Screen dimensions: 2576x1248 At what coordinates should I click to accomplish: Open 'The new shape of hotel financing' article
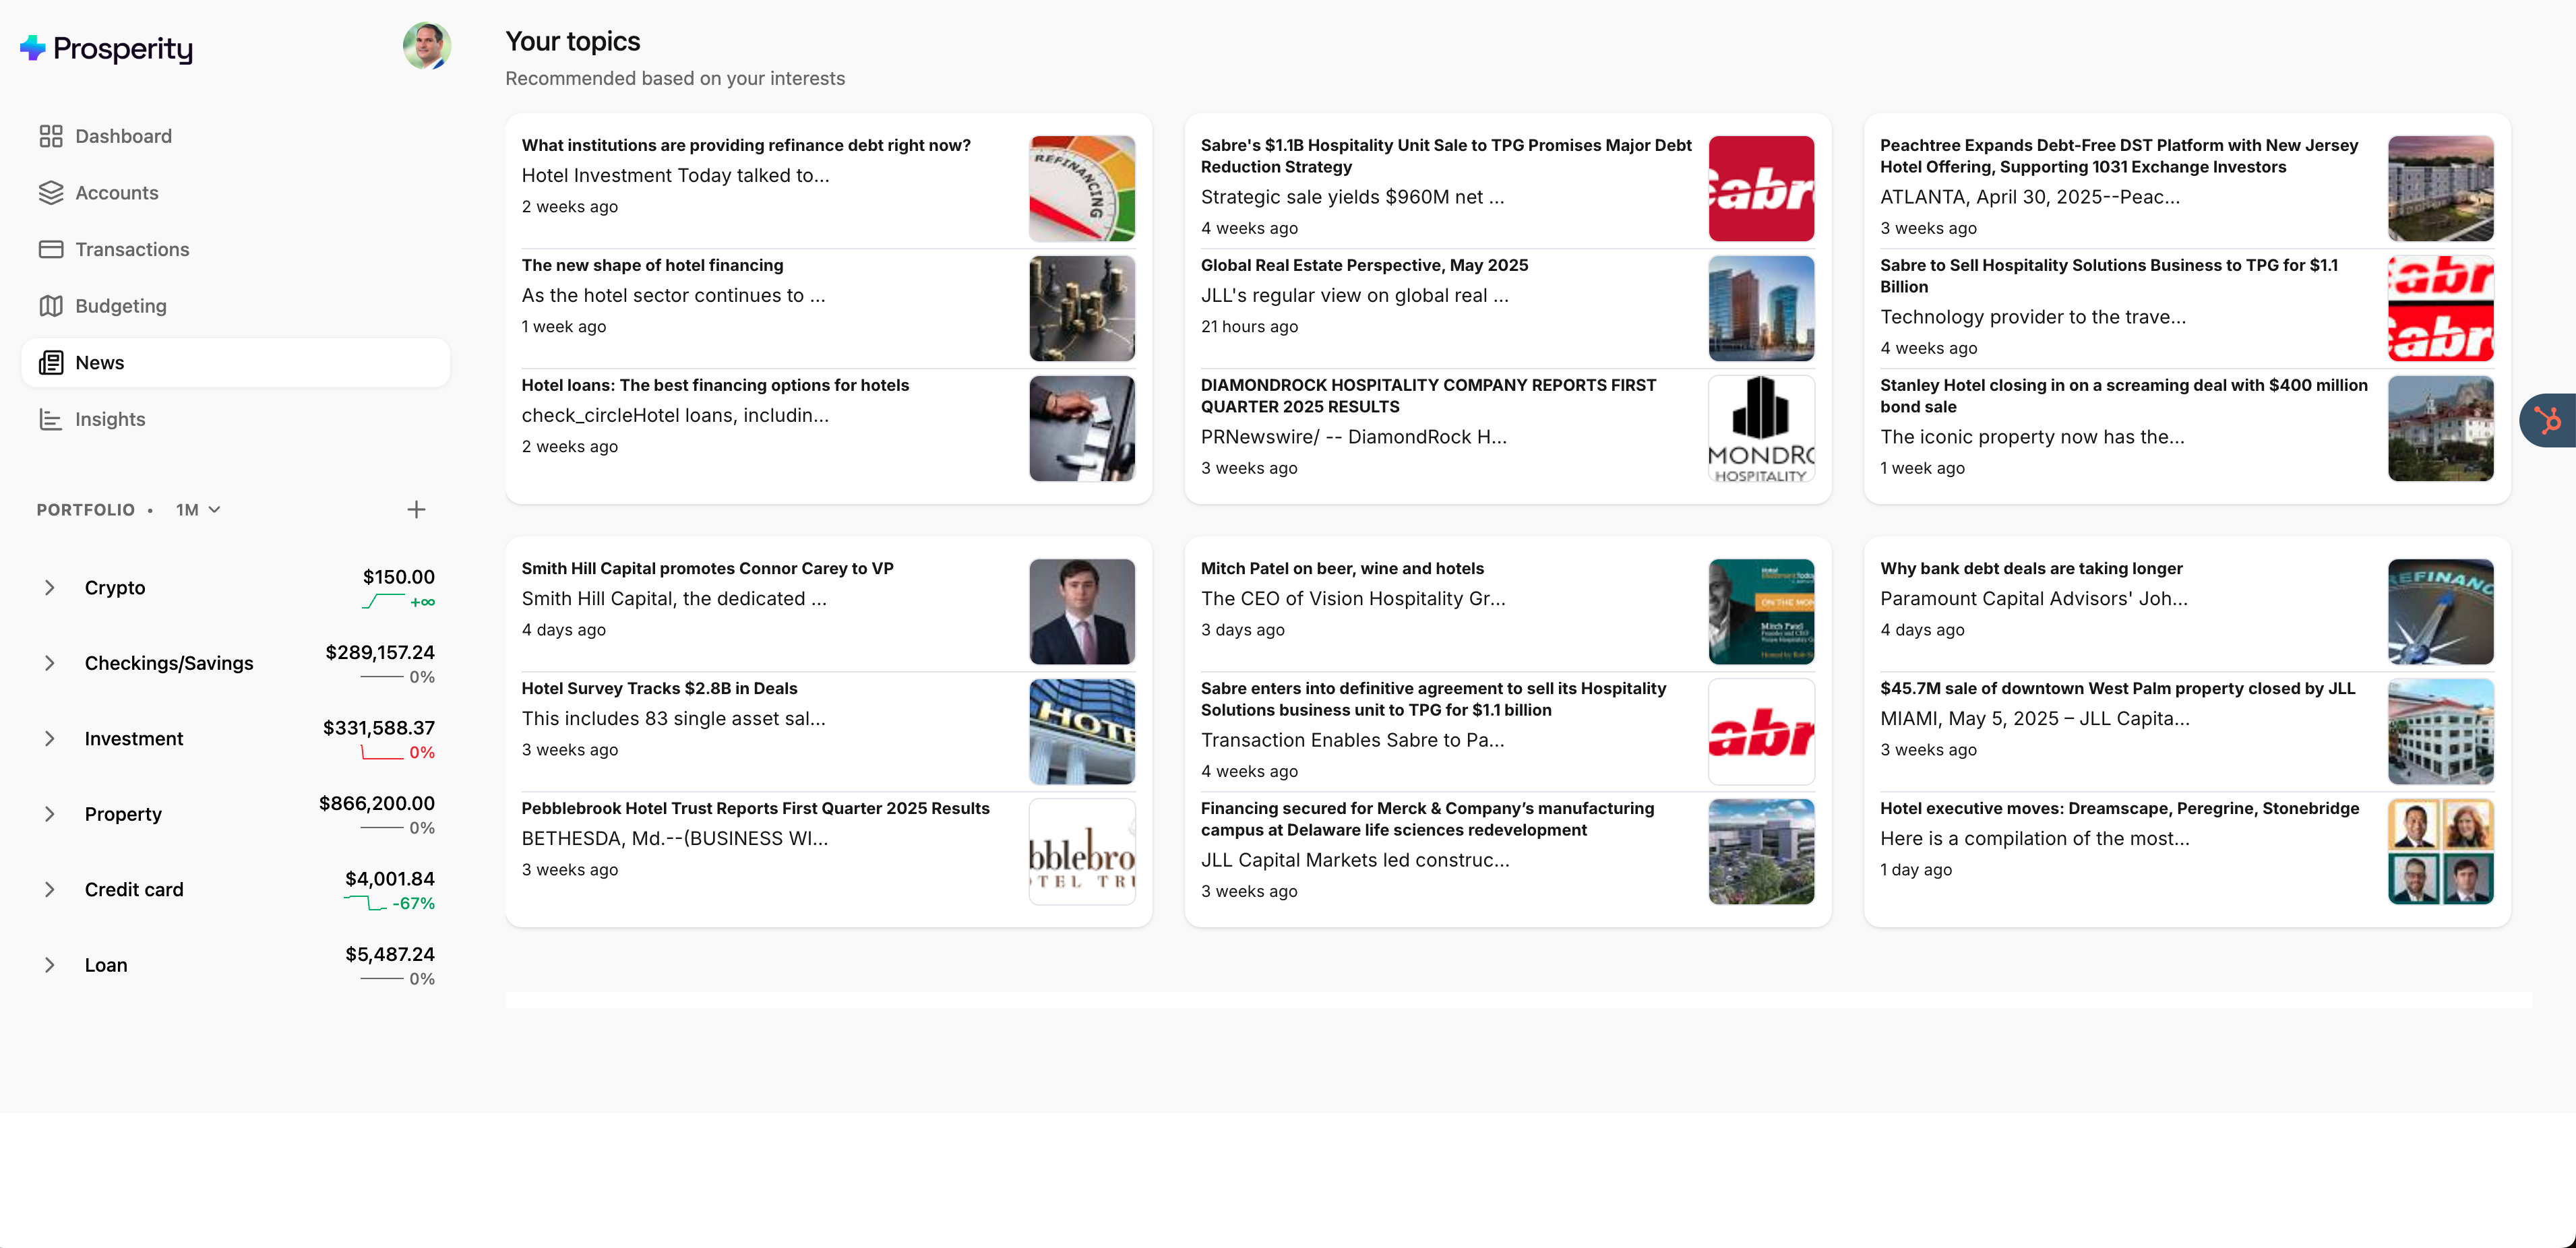pos(652,265)
